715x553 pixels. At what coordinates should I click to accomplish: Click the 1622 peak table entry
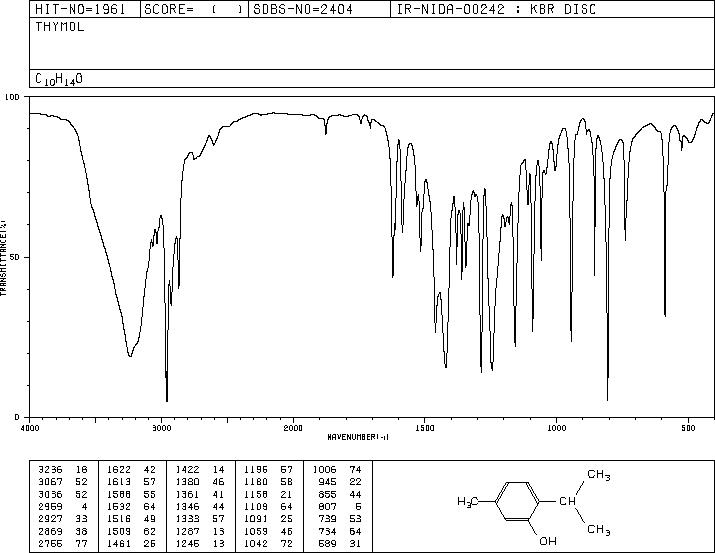[131, 469]
